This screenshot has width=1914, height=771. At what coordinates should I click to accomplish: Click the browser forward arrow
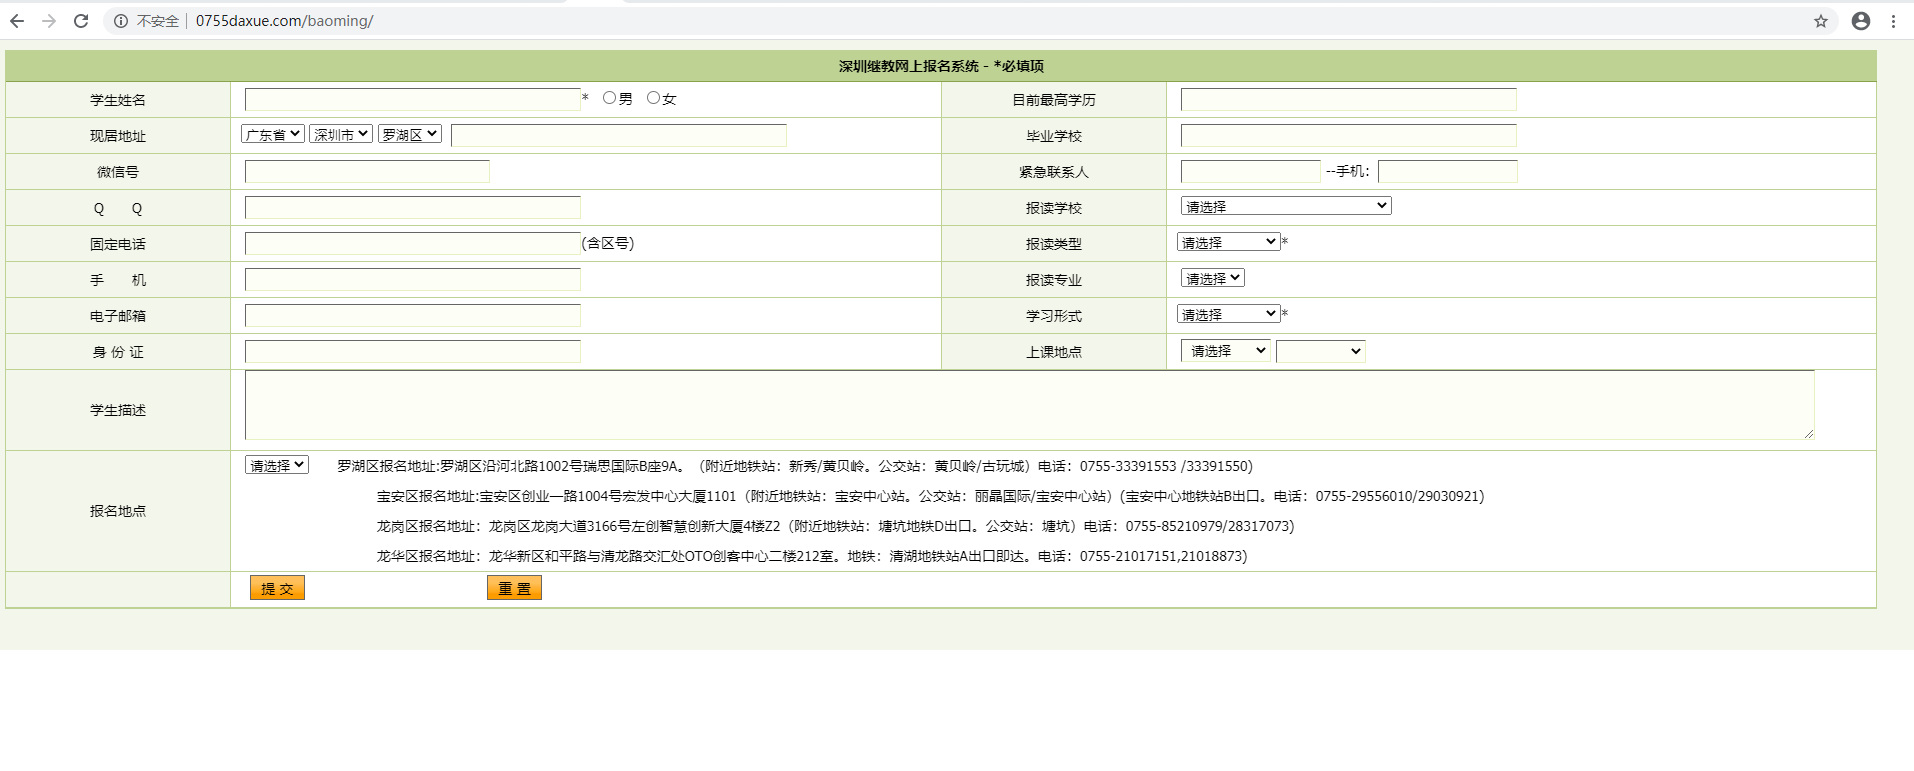pyautogui.click(x=49, y=21)
